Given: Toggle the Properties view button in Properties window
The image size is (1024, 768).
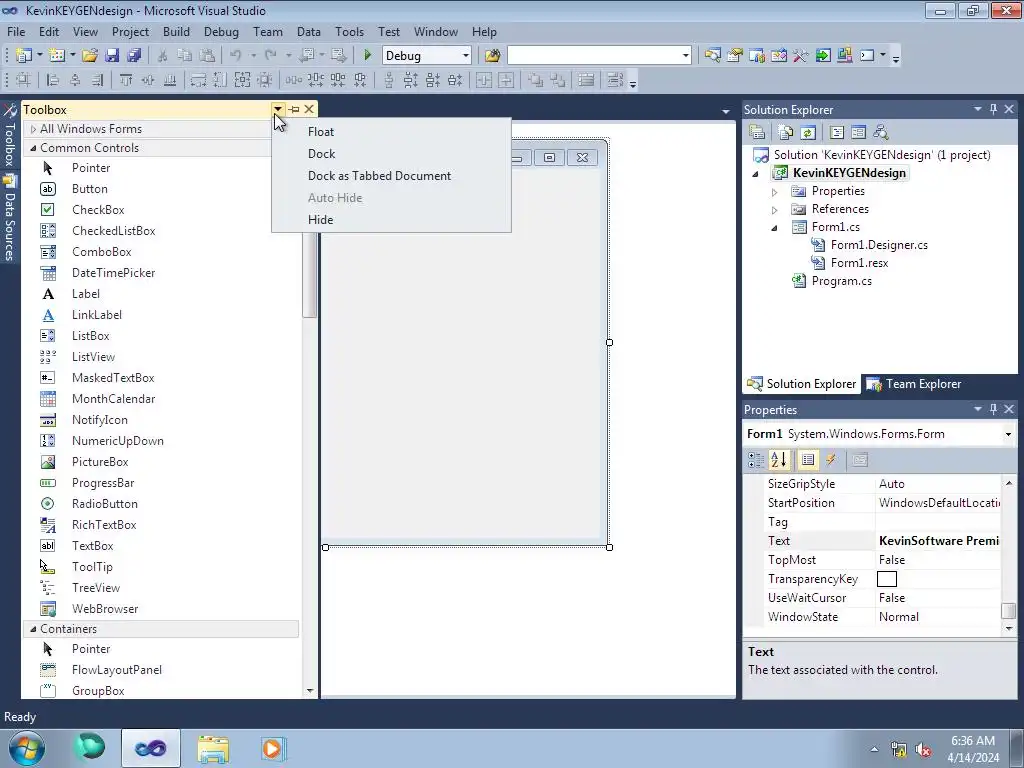Looking at the screenshot, I should pos(808,460).
